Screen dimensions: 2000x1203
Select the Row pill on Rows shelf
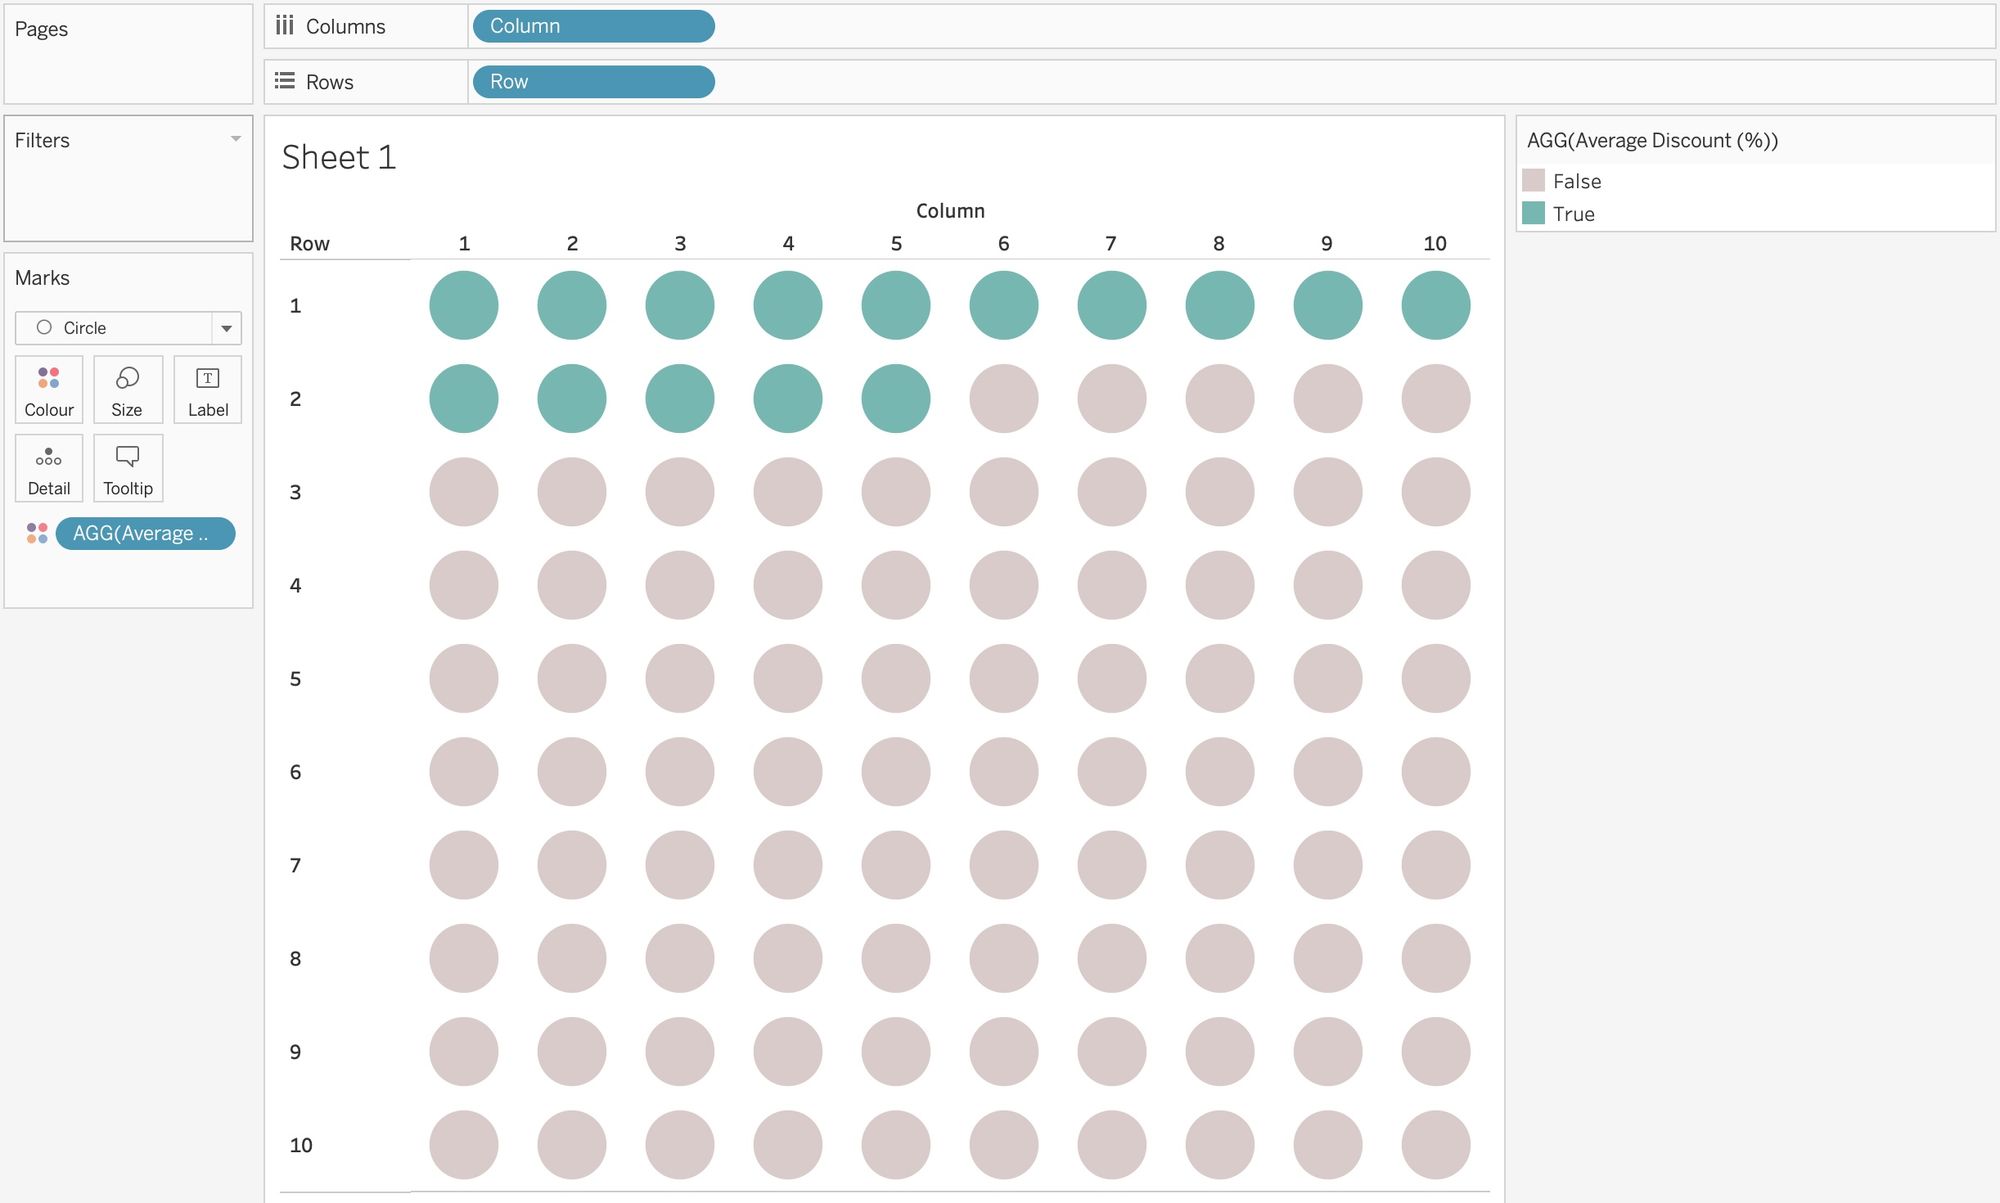pyautogui.click(x=593, y=81)
